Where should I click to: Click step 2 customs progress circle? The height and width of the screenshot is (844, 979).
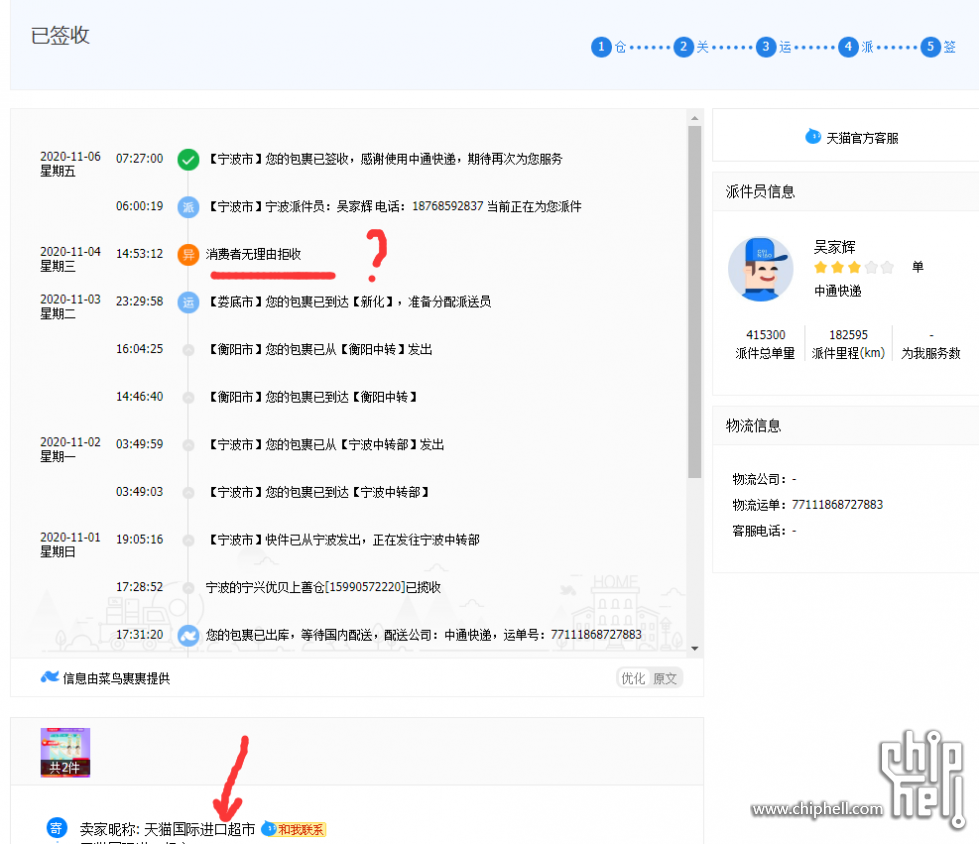click(683, 47)
